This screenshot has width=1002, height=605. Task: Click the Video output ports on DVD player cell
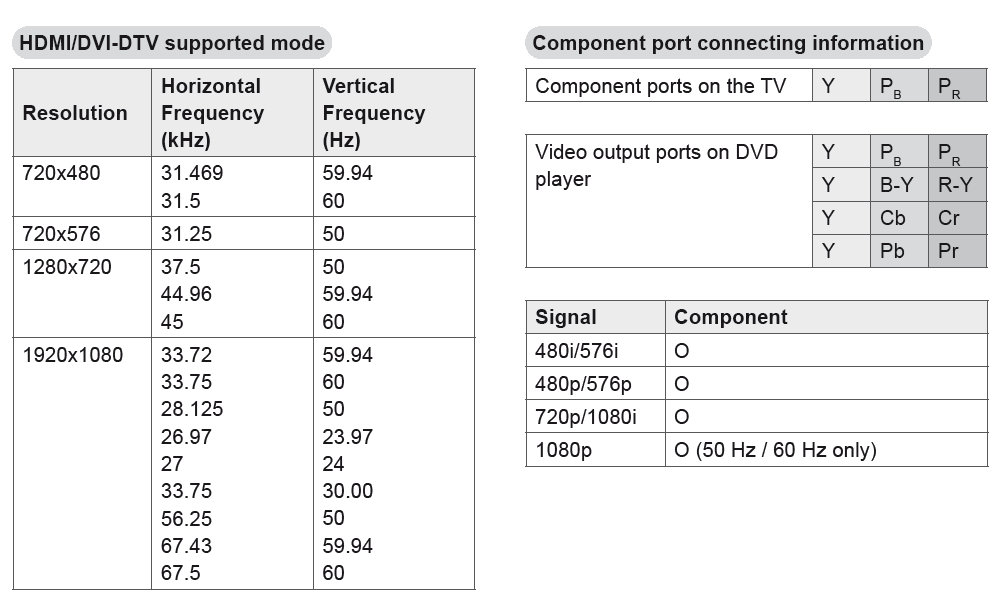(x=656, y=166)
